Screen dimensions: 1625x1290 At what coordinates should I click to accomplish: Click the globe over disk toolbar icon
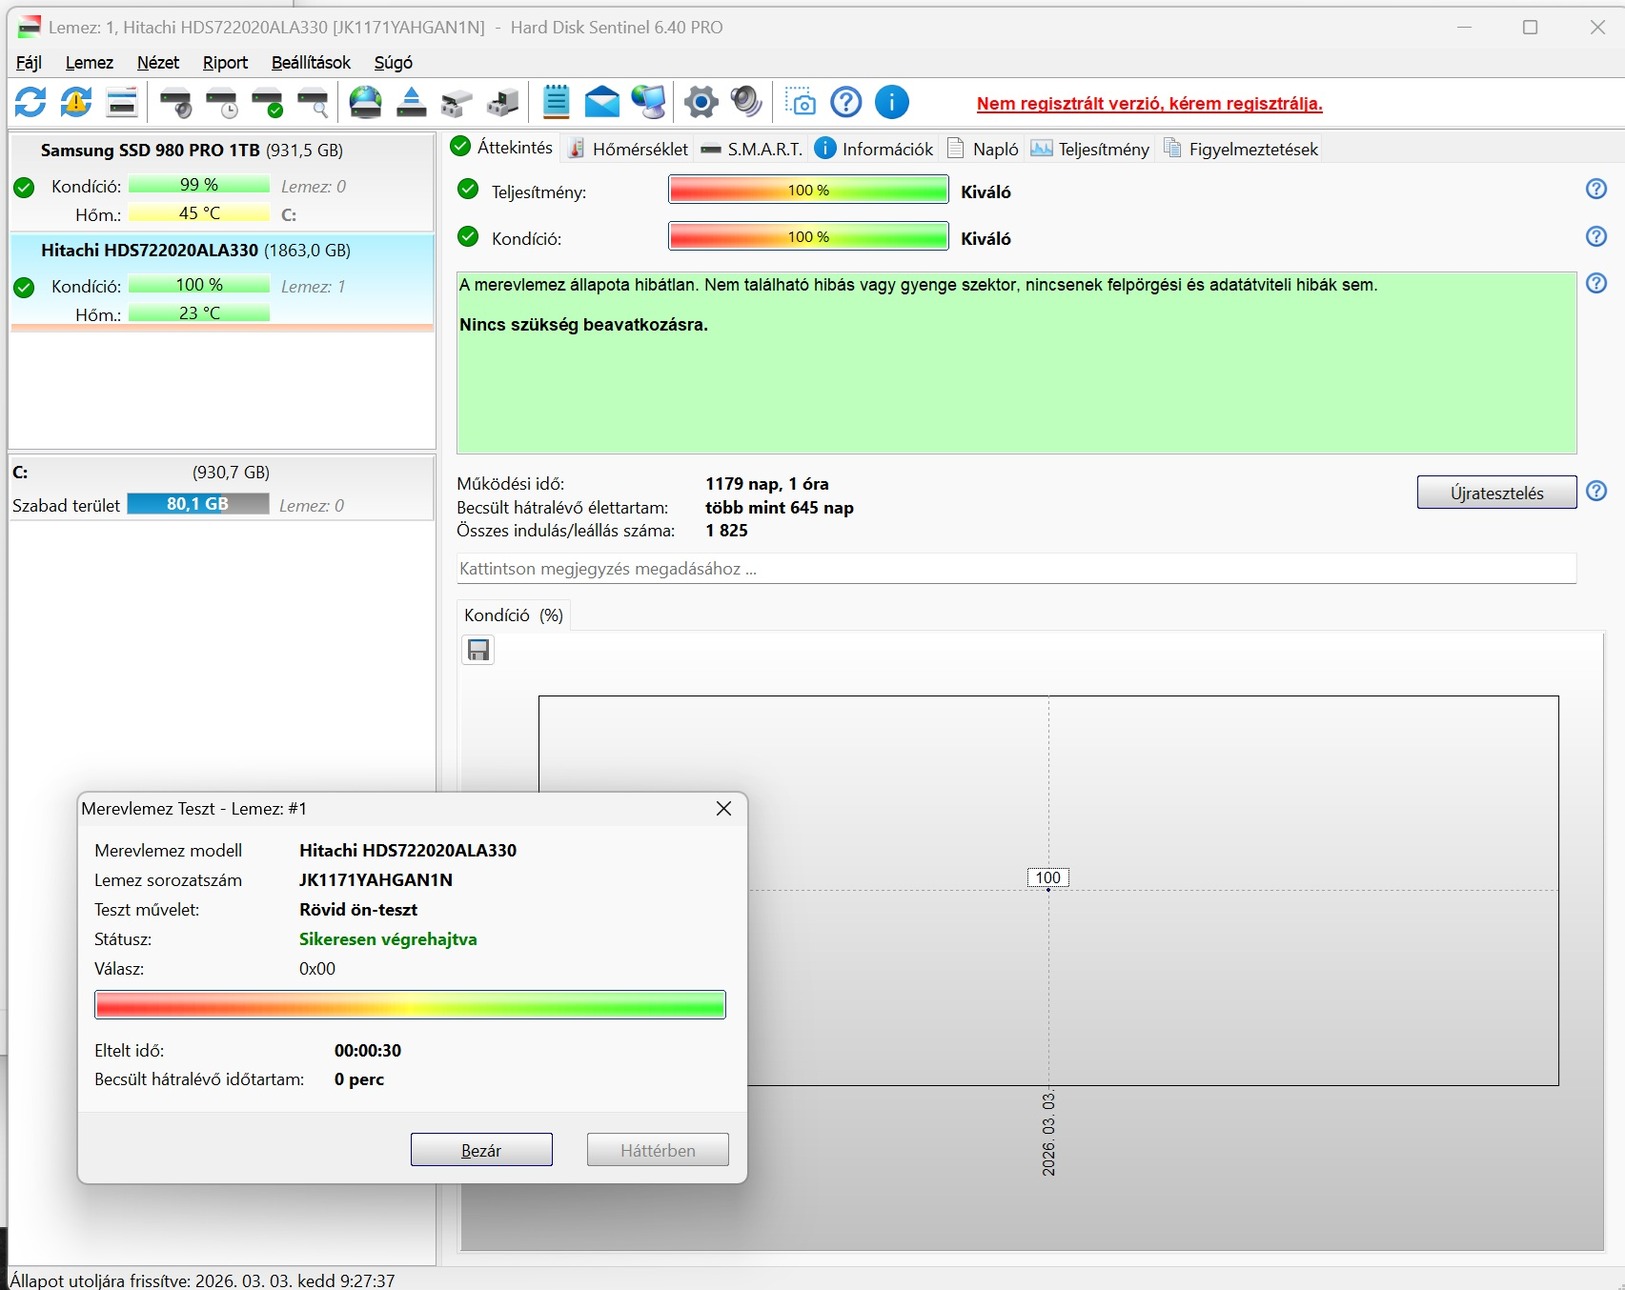click(366, 102)
